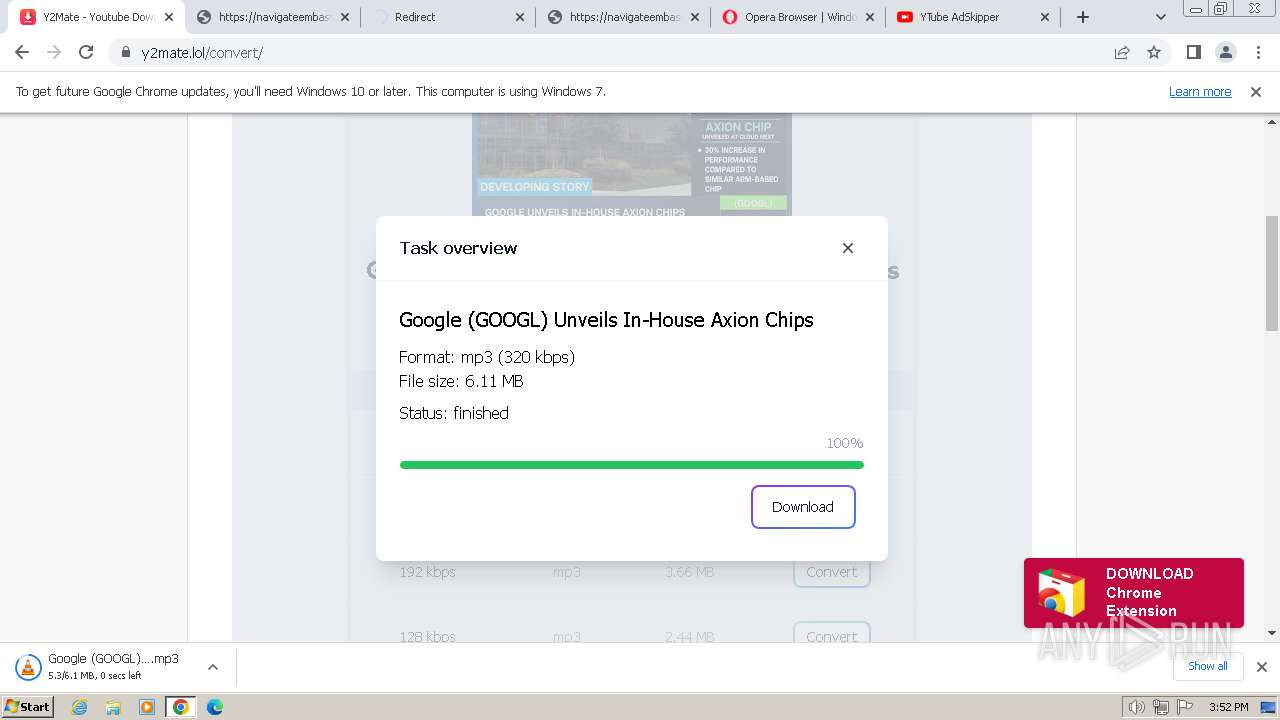Open Chrome's three-dot menu
The image size is (1280, 720).
(x=1258, y=53)
